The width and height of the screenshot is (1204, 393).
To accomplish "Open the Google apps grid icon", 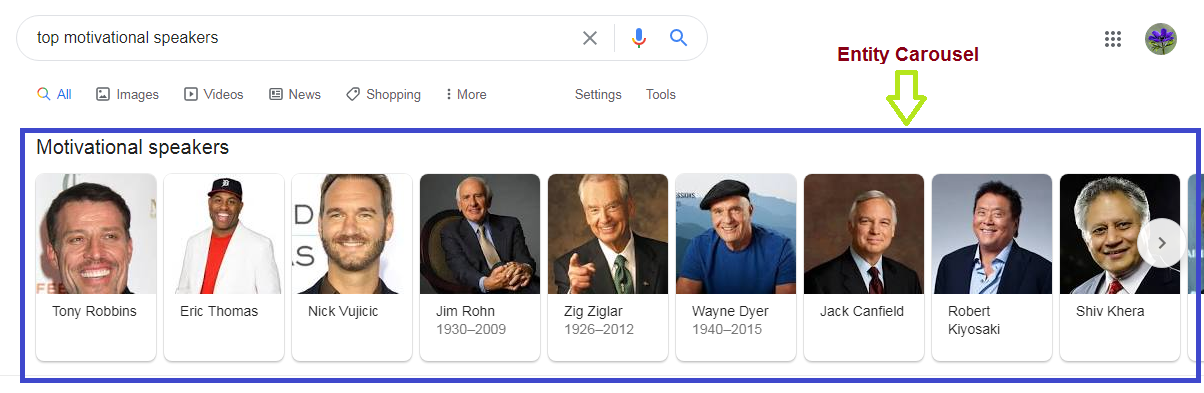I will coord(1113,39).
